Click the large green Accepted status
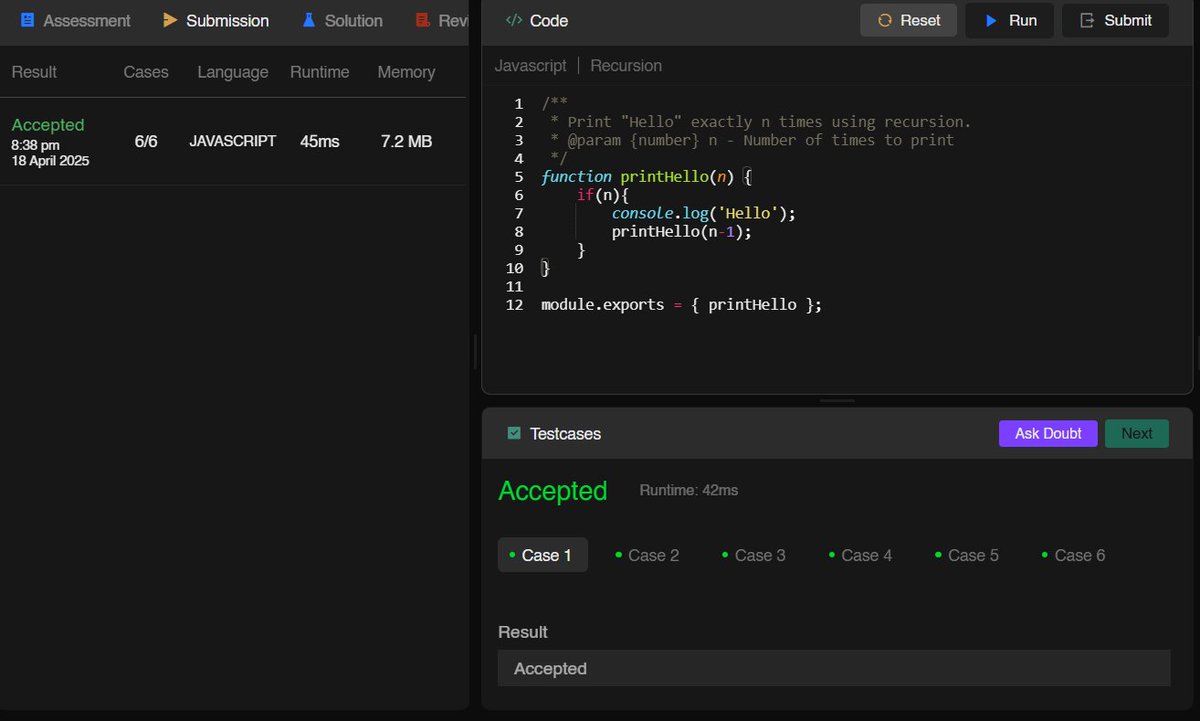 coord(553,491)
